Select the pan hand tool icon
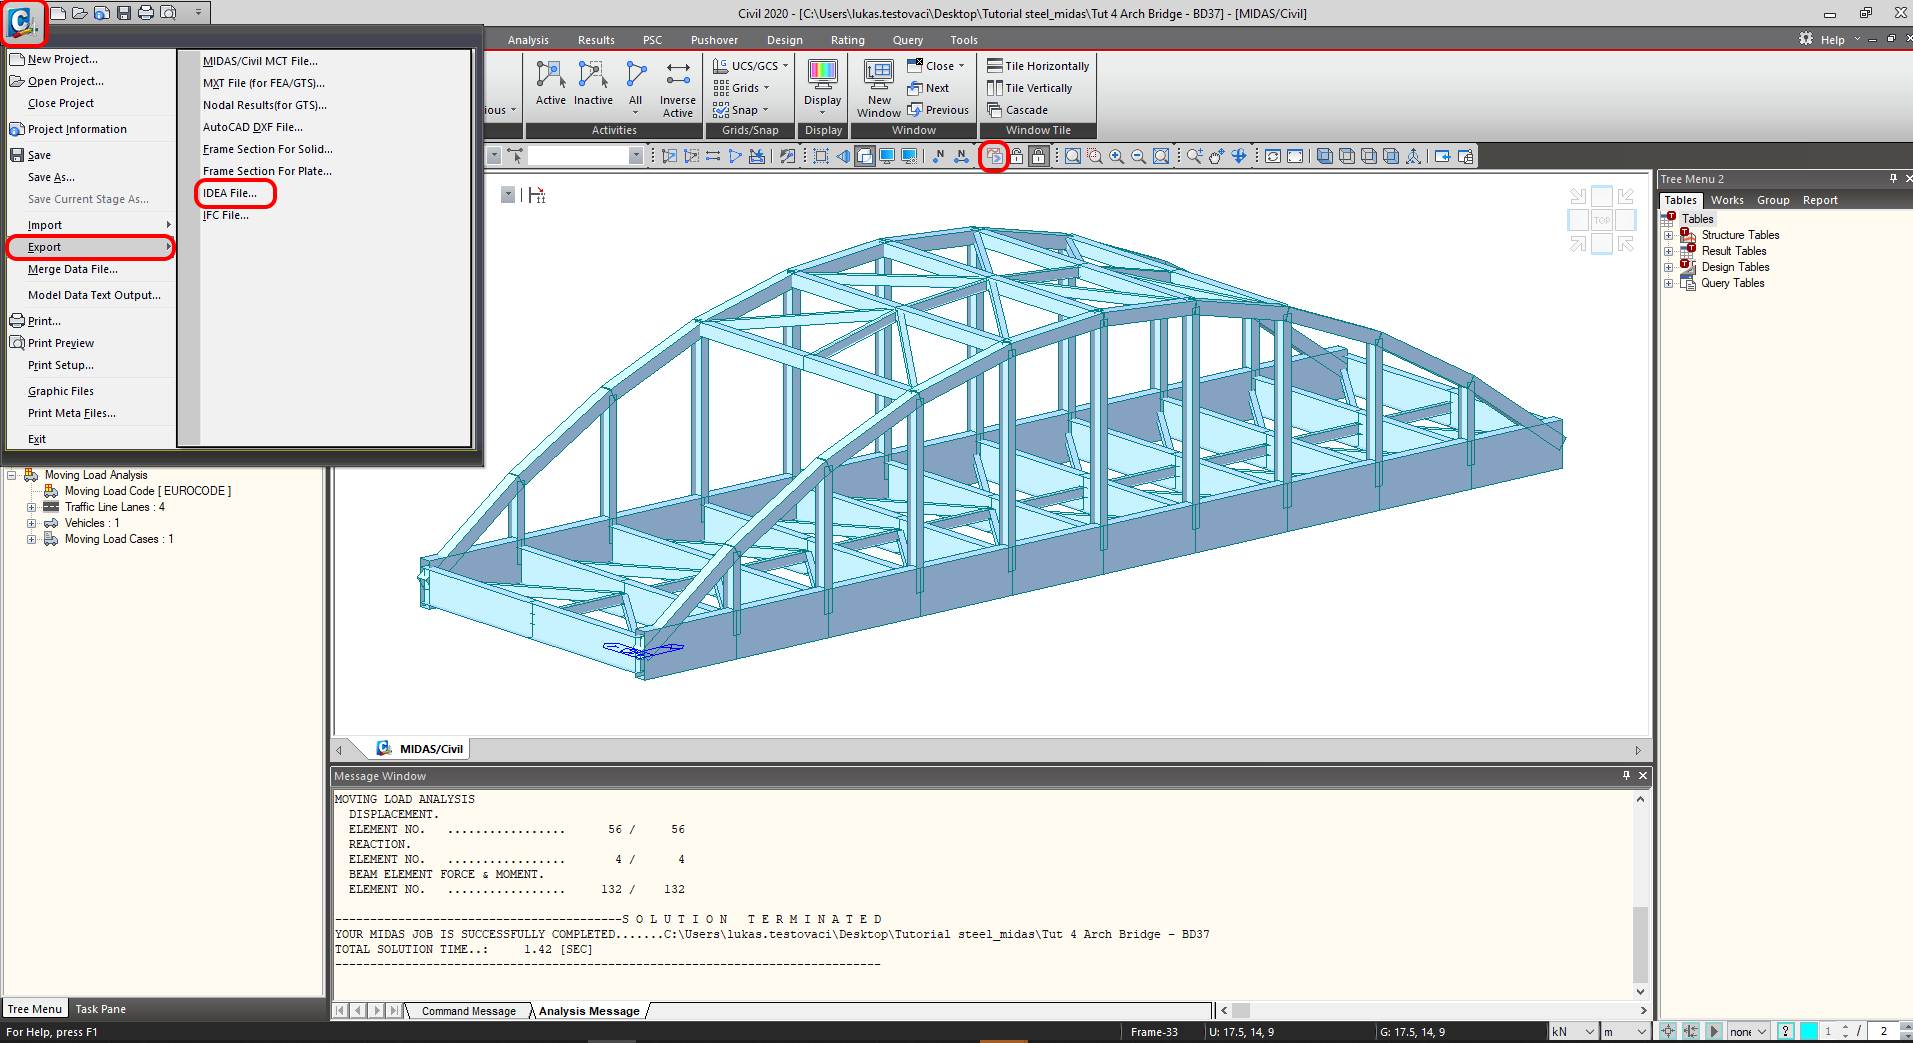The width and height of the screenshot is (1913, 1043). click(1216, 156)
